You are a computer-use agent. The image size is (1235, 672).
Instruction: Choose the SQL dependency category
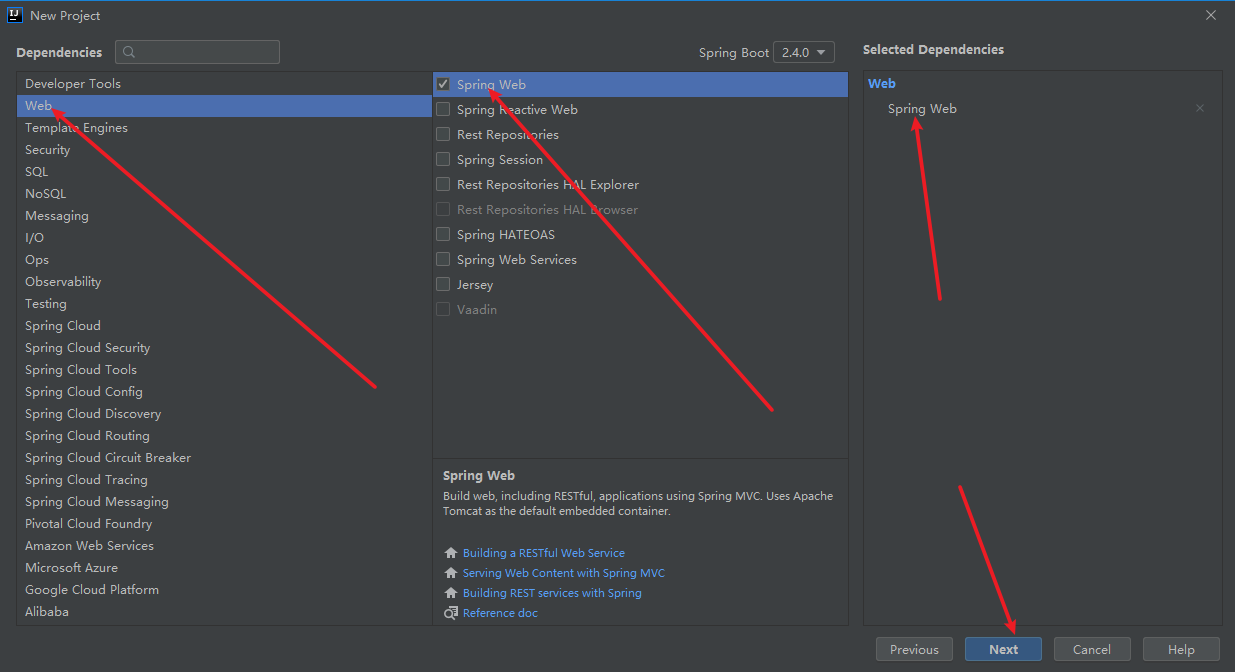[37, 172]
